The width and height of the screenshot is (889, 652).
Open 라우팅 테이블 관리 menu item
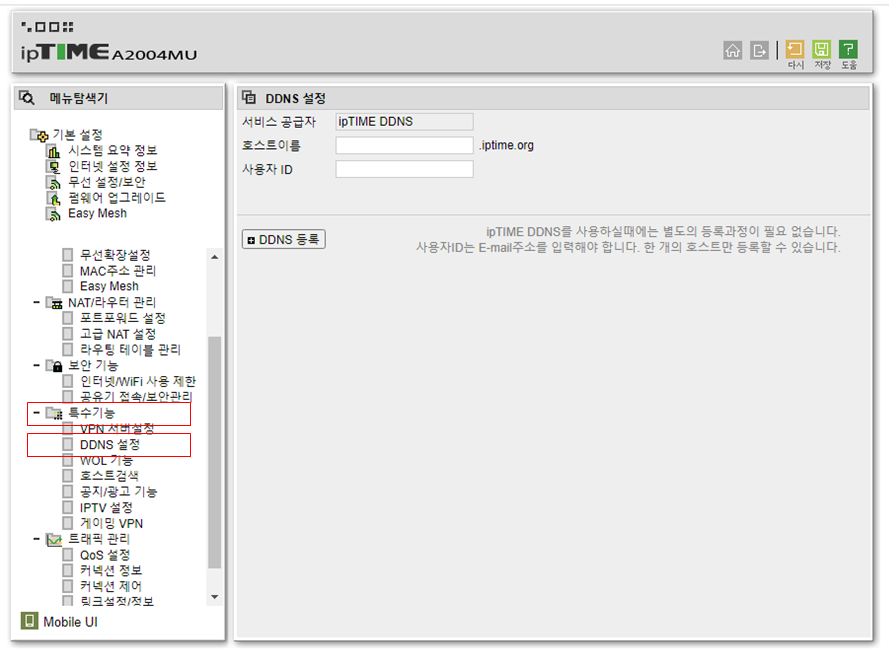tap(130, 350)
